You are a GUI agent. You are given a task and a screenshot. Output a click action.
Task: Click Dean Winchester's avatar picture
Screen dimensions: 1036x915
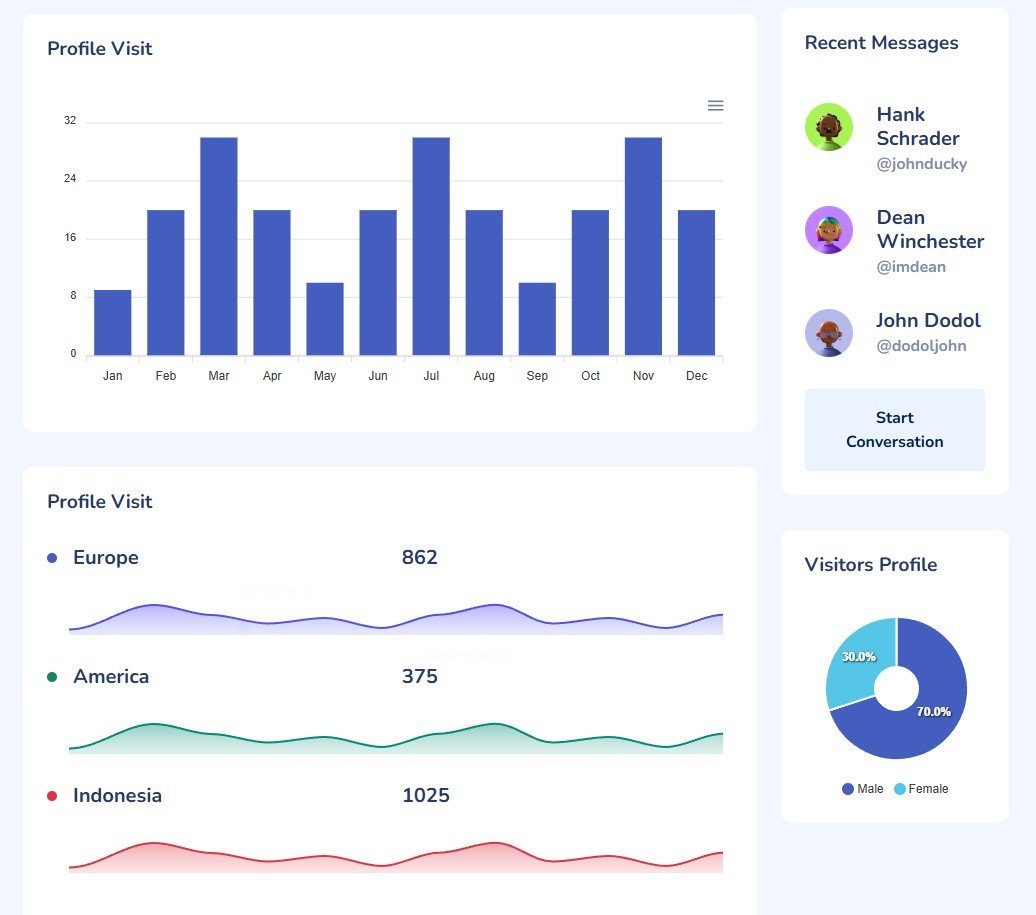[828, 230]
